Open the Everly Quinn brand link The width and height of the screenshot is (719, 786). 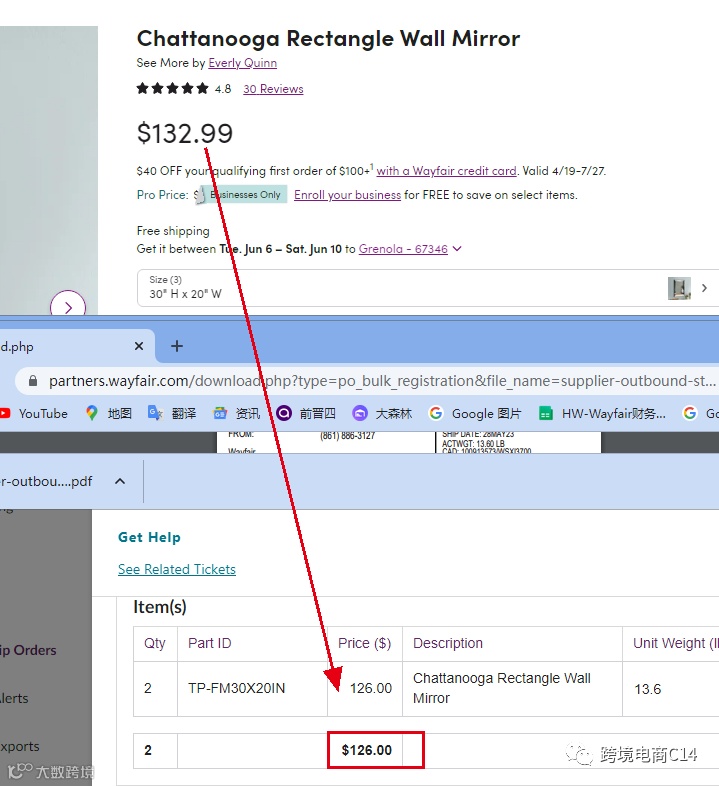(x=242, y=63)
